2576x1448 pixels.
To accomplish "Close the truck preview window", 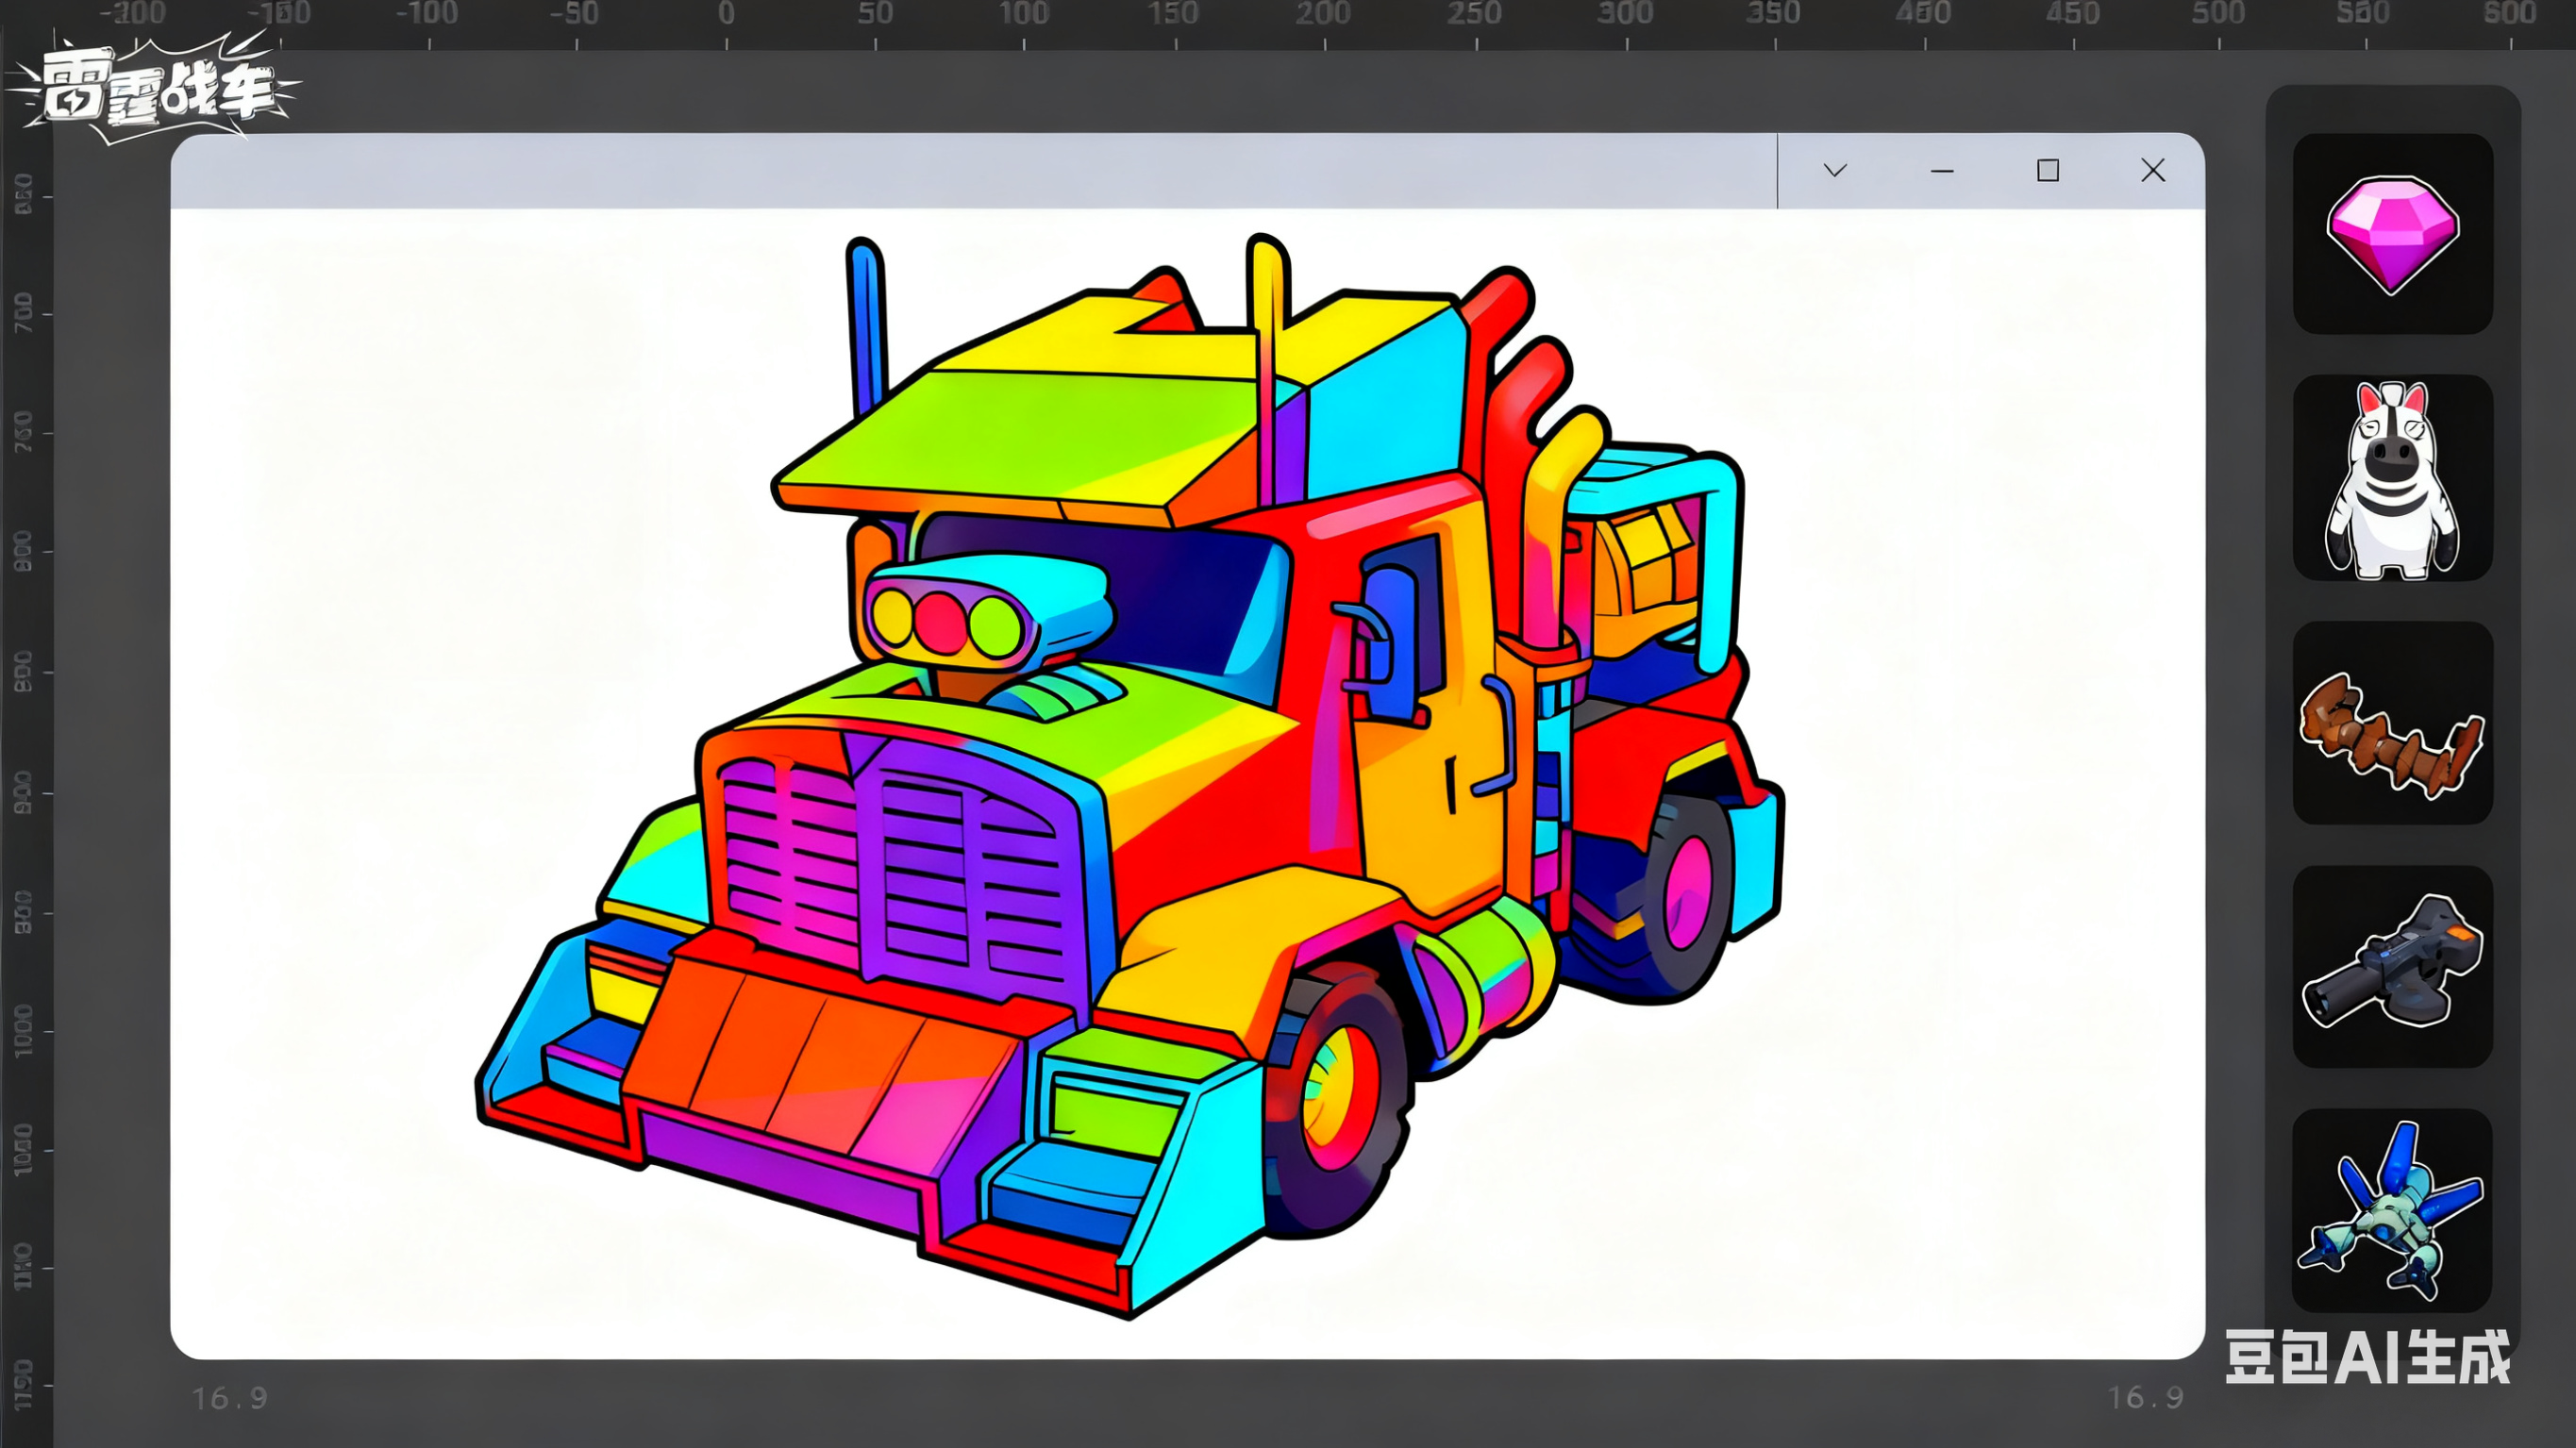I will click(2153, 170).
